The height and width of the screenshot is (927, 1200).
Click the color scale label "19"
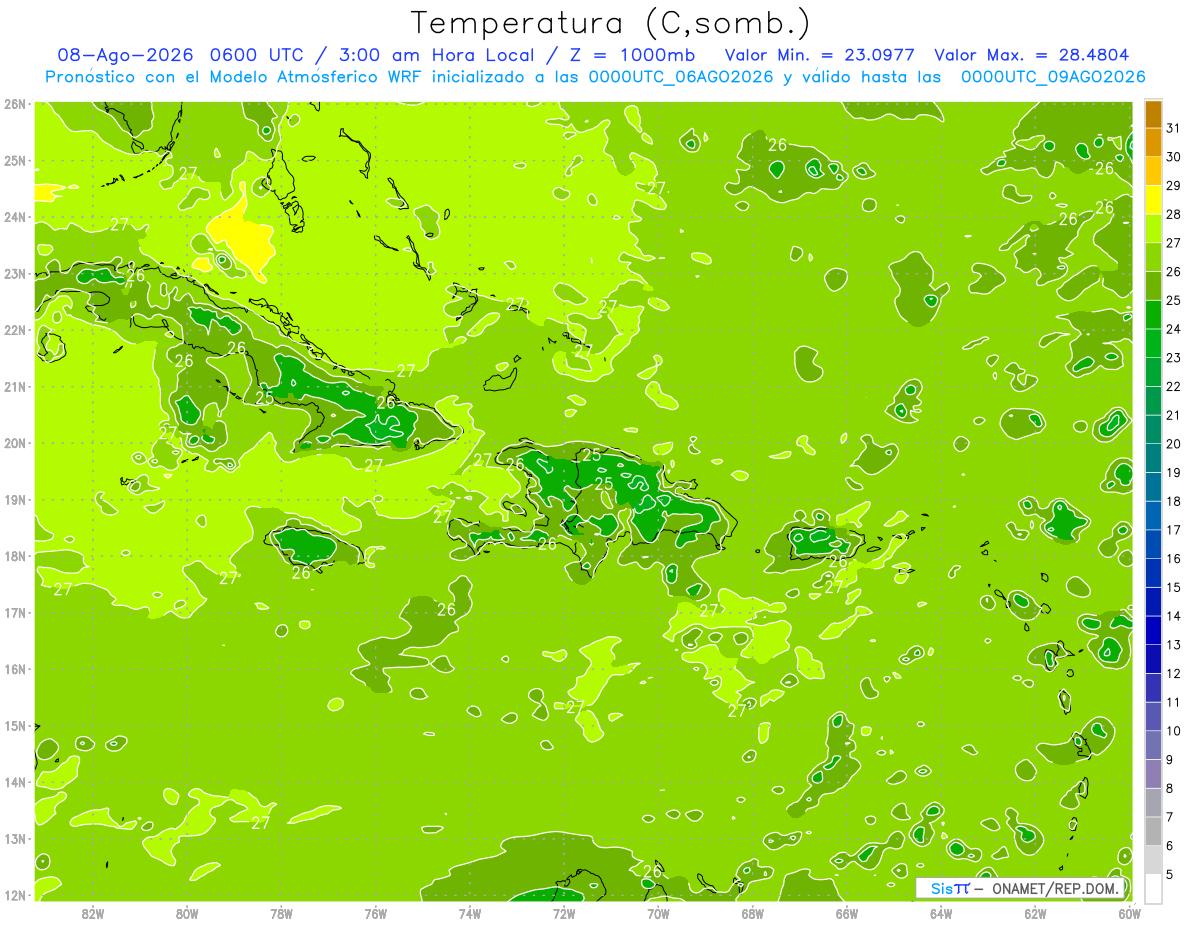[1173, 472]
